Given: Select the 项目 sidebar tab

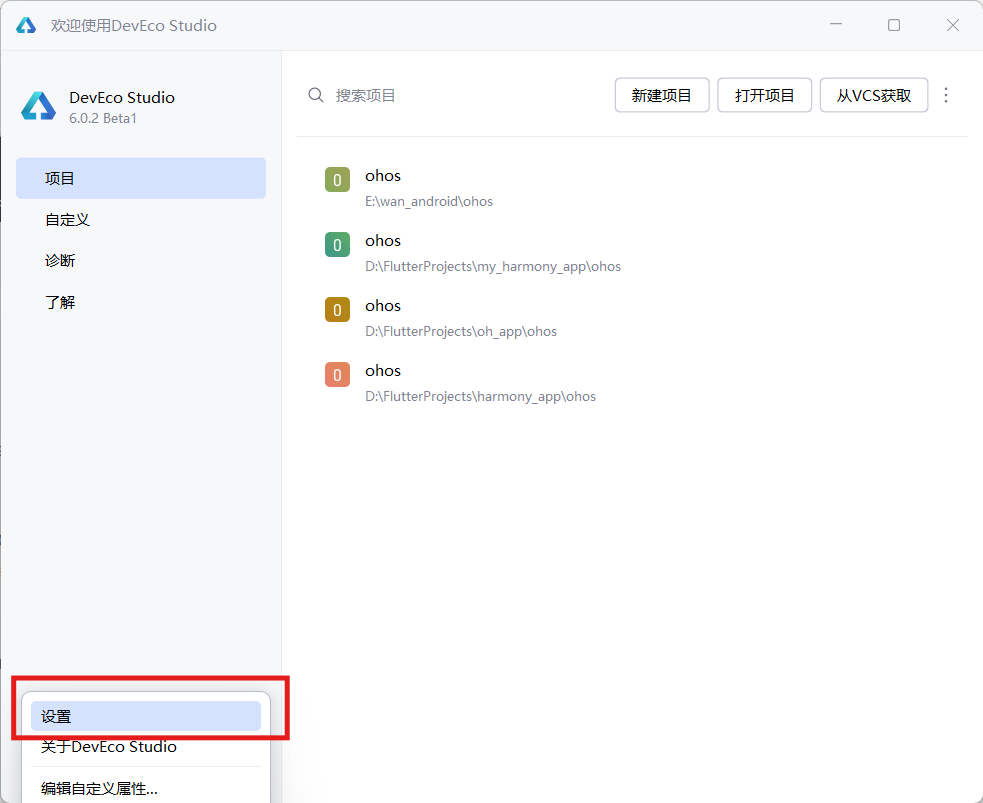Looking at the screenshot, I should (x=141, y=178).
